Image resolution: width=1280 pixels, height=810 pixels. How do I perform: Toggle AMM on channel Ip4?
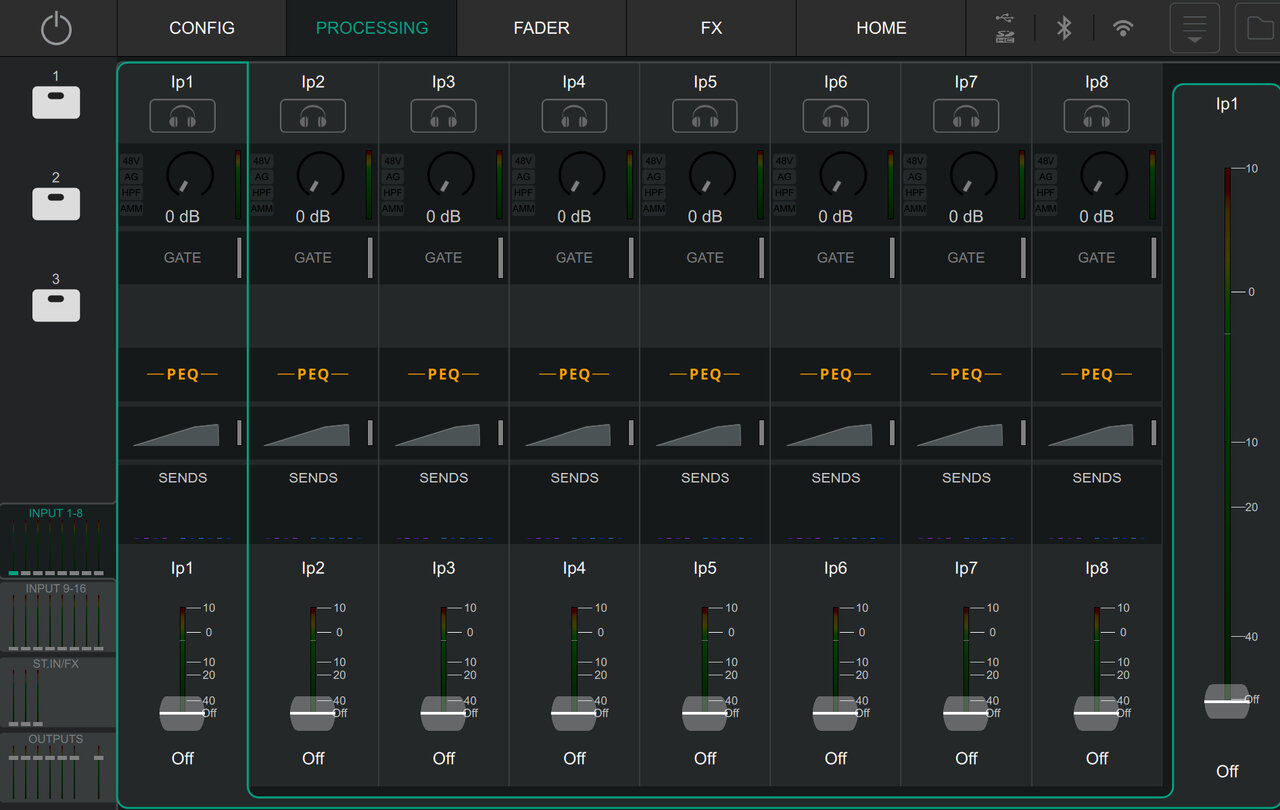[x=523, y=209]
